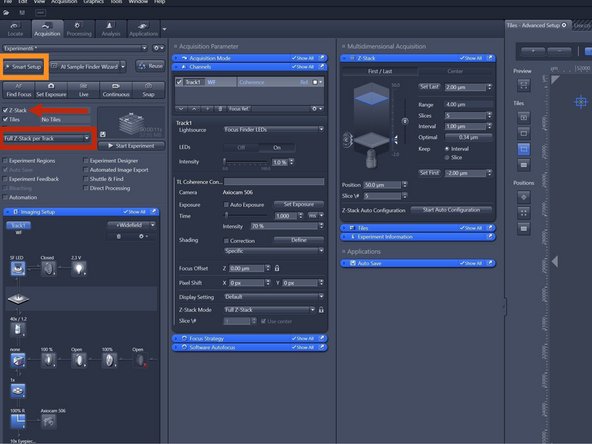Open the Display Setting Default dropdown
The image size is (592, 444).
274,297
